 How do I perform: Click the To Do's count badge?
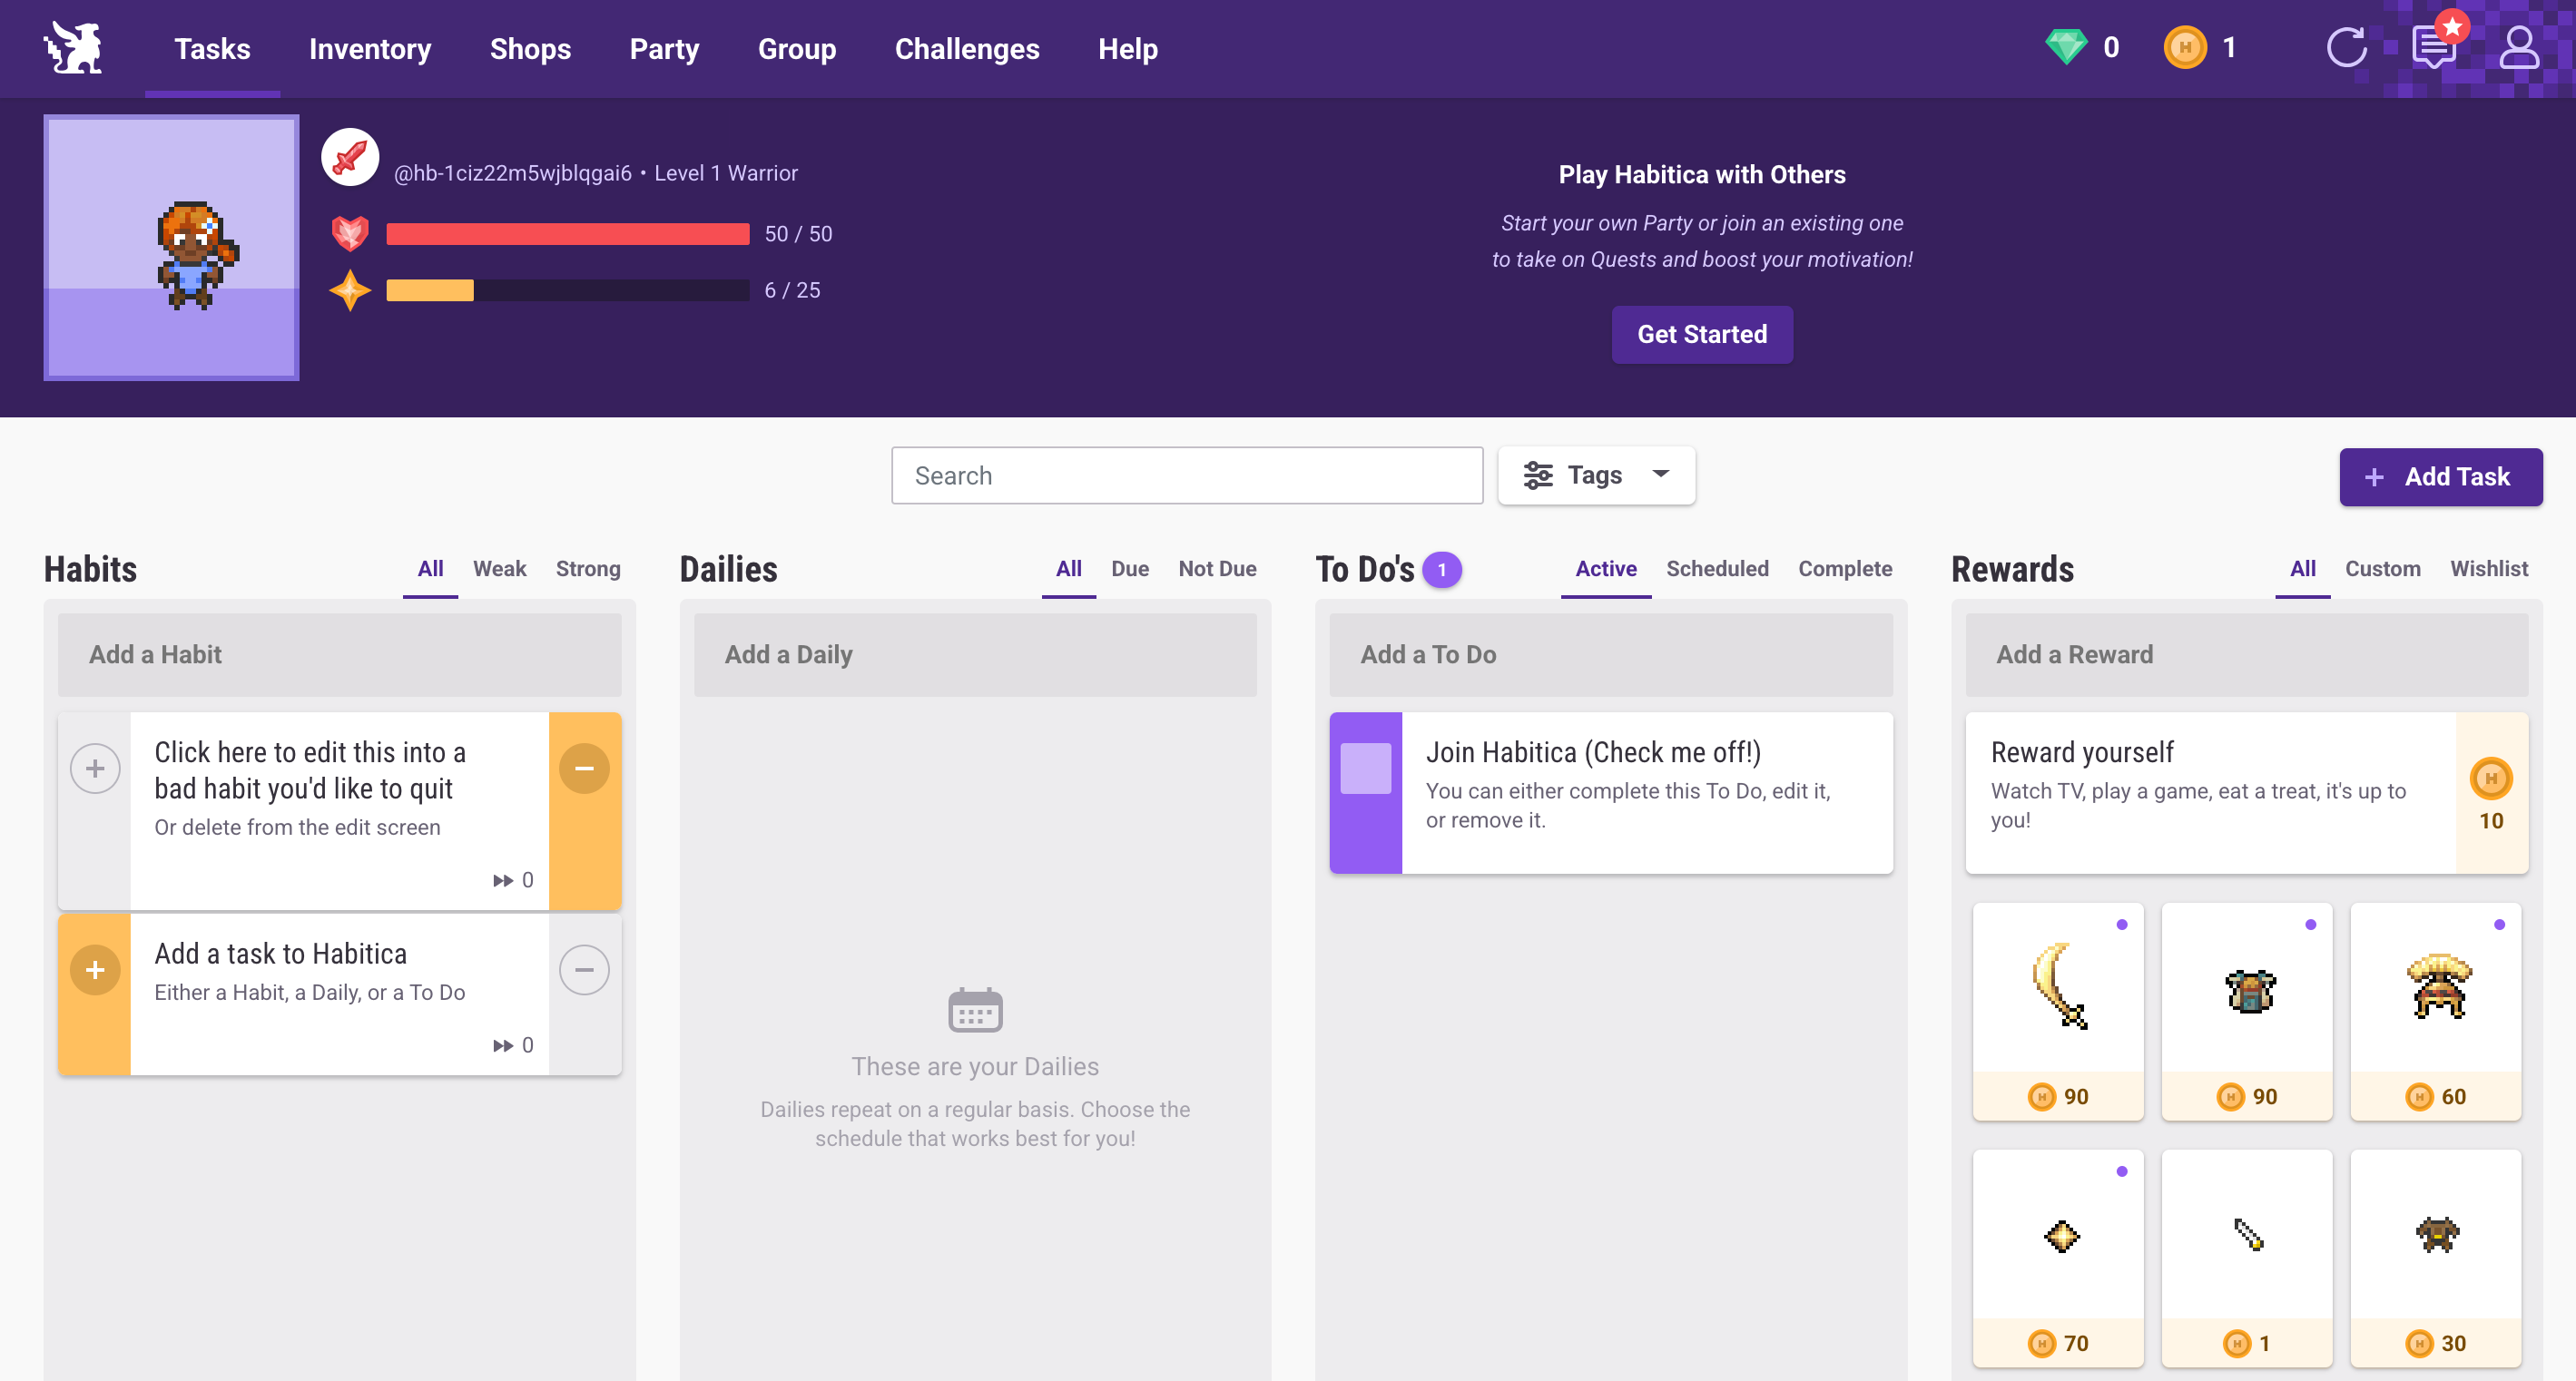tap(1441, 569)
